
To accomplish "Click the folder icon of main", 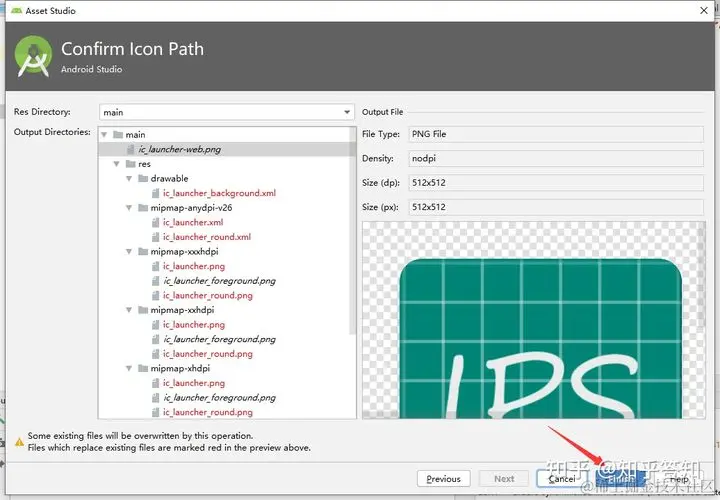I will pyautogui.click(x=118, y=135).
